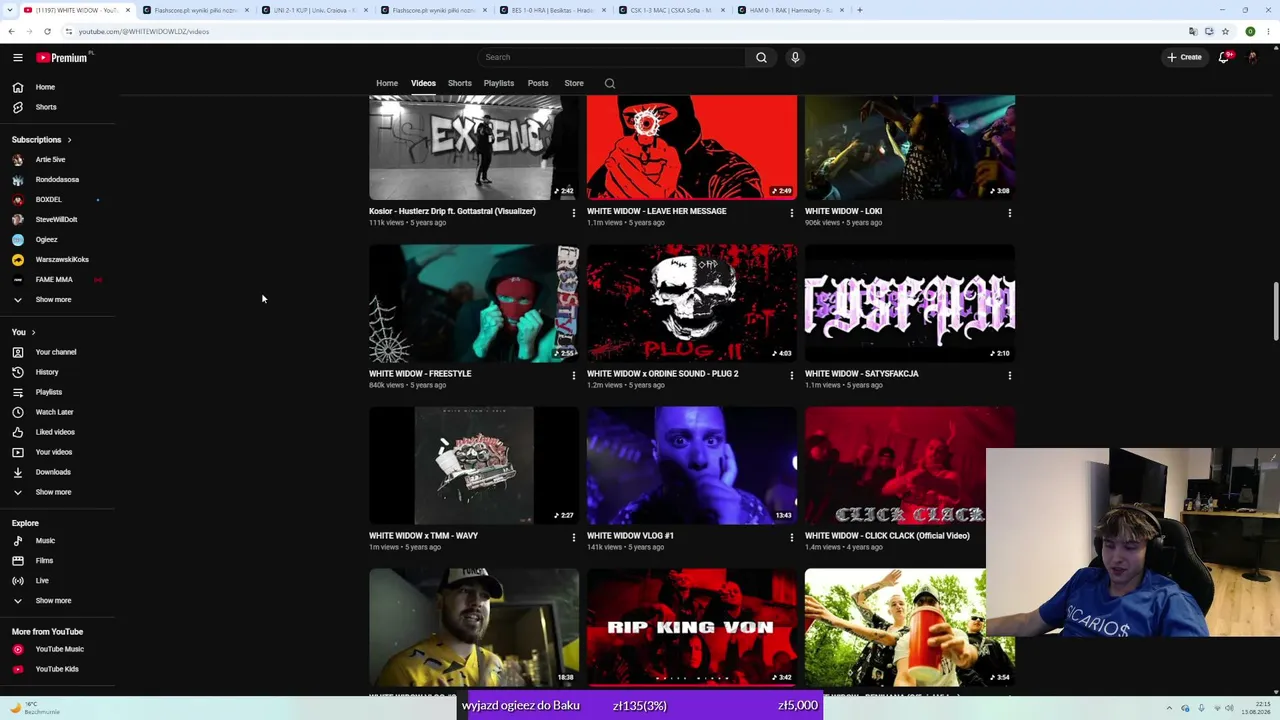Image resolution: width=1280 pixels, height=720 pixels.
Task: Open the YouTube guide hamburger menu
Action: point(18,58)
